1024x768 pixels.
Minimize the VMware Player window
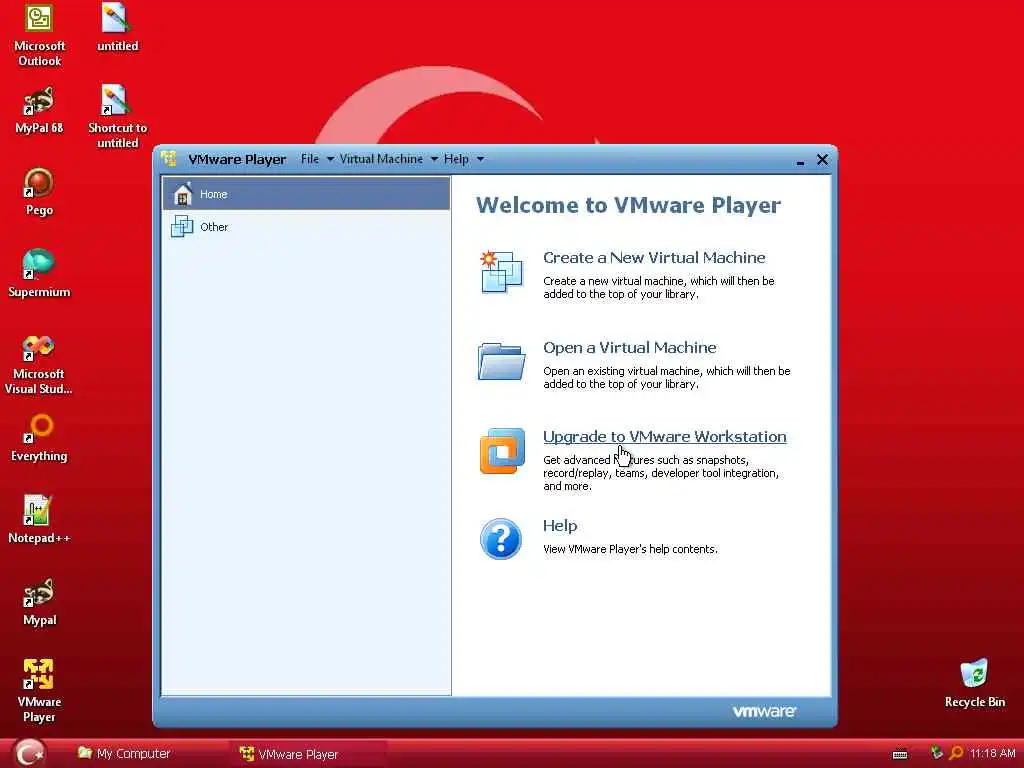800,161
